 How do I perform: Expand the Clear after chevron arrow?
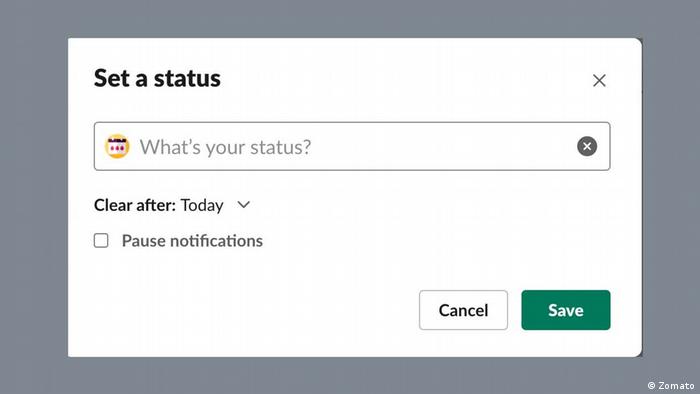[x=243, y=205]
